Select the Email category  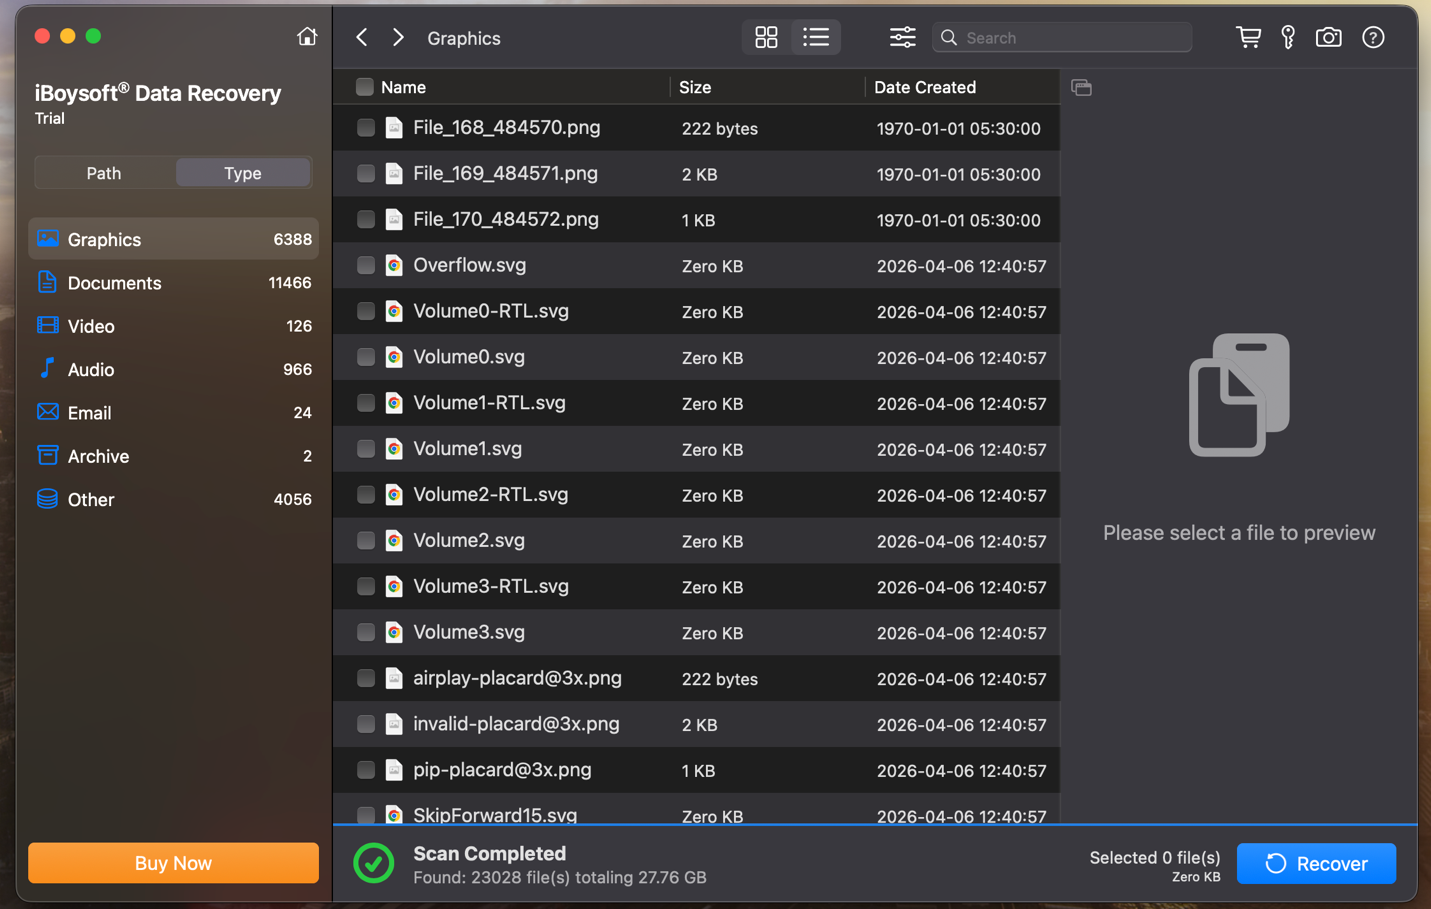[174, 413]
